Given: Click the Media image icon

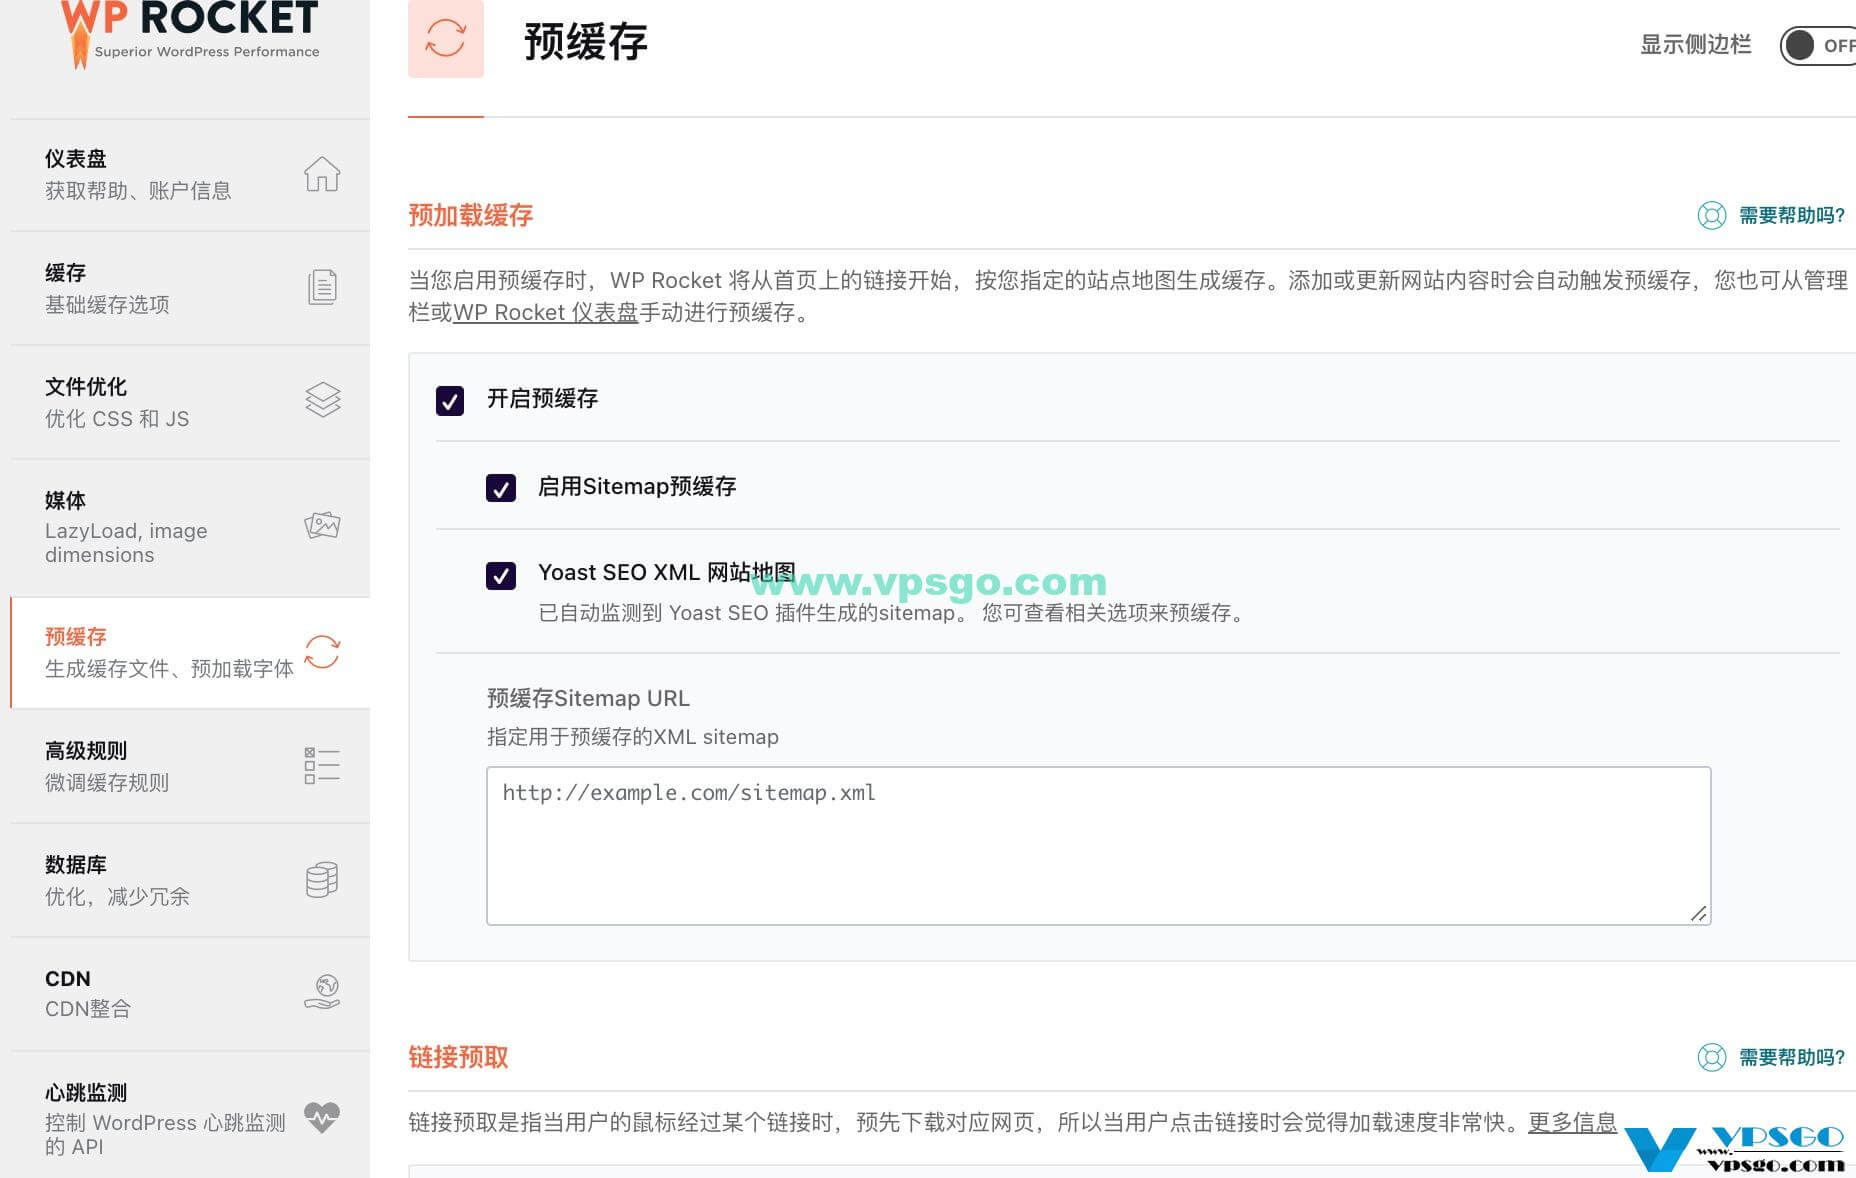Looking at the screenshot, I should [x=322, y=525].
